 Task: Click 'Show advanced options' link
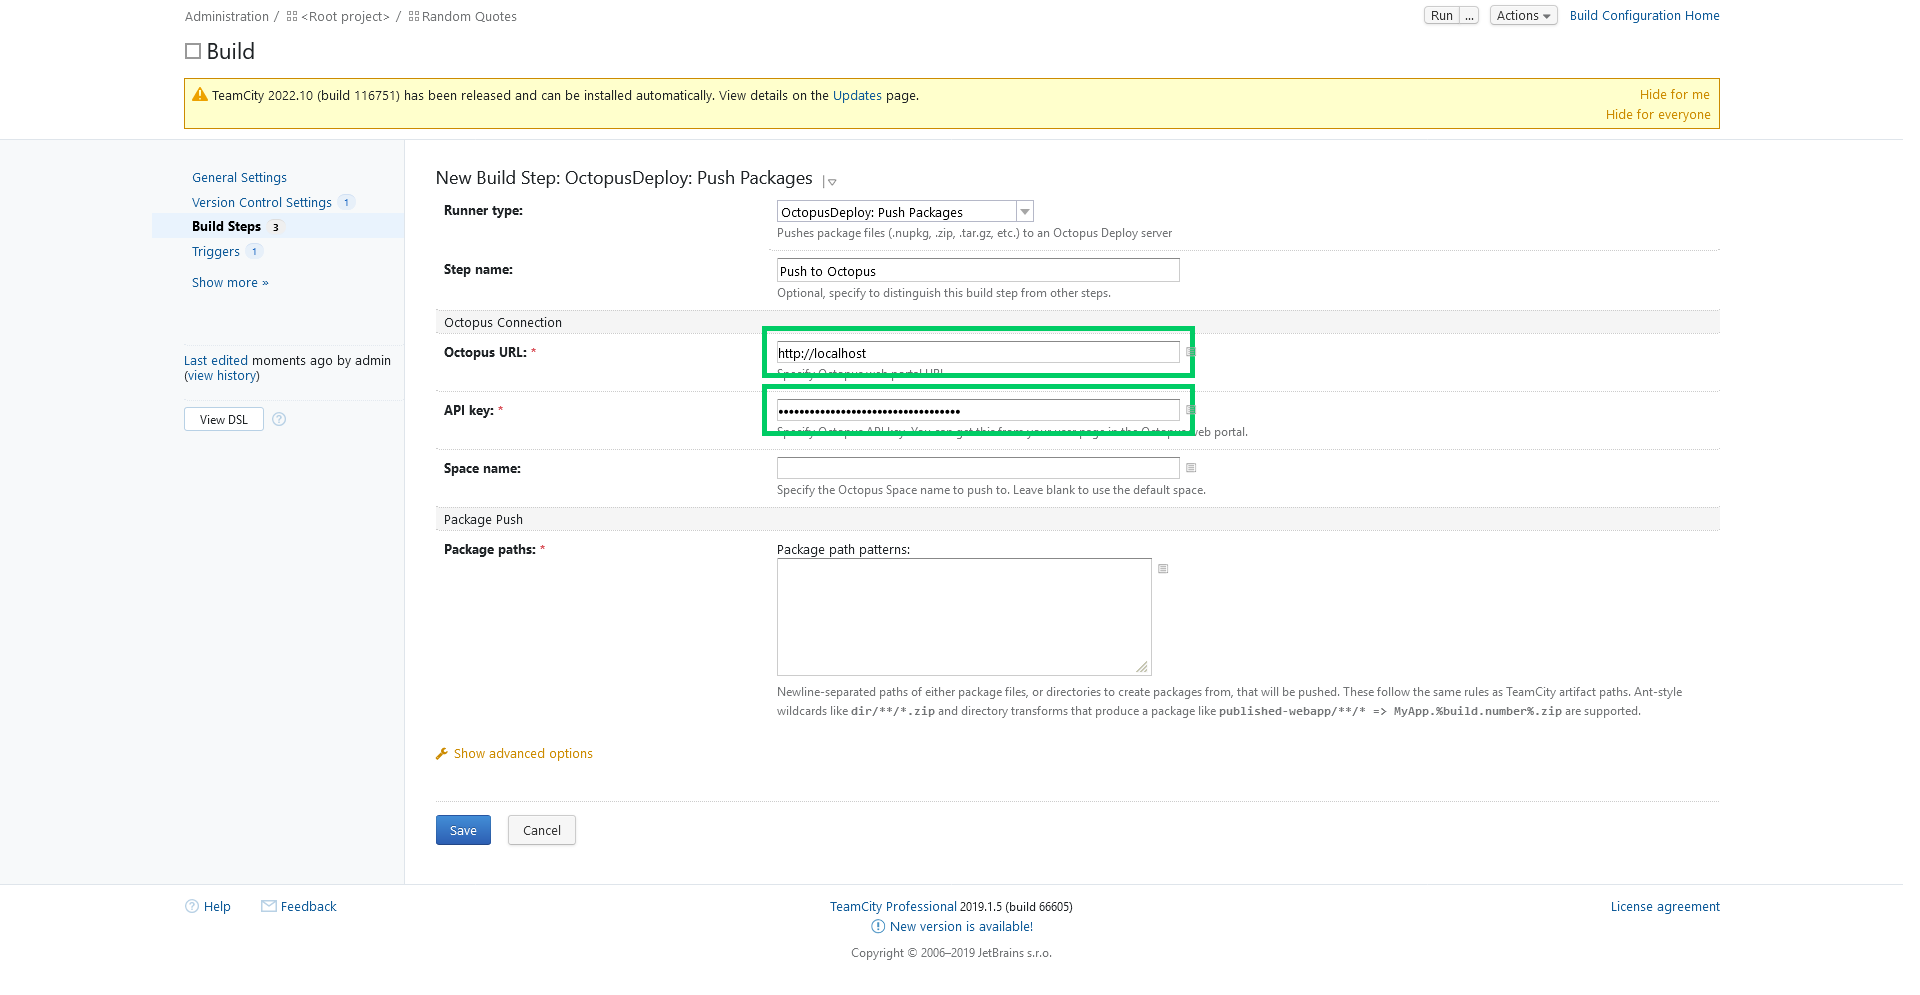coord(523,753)
